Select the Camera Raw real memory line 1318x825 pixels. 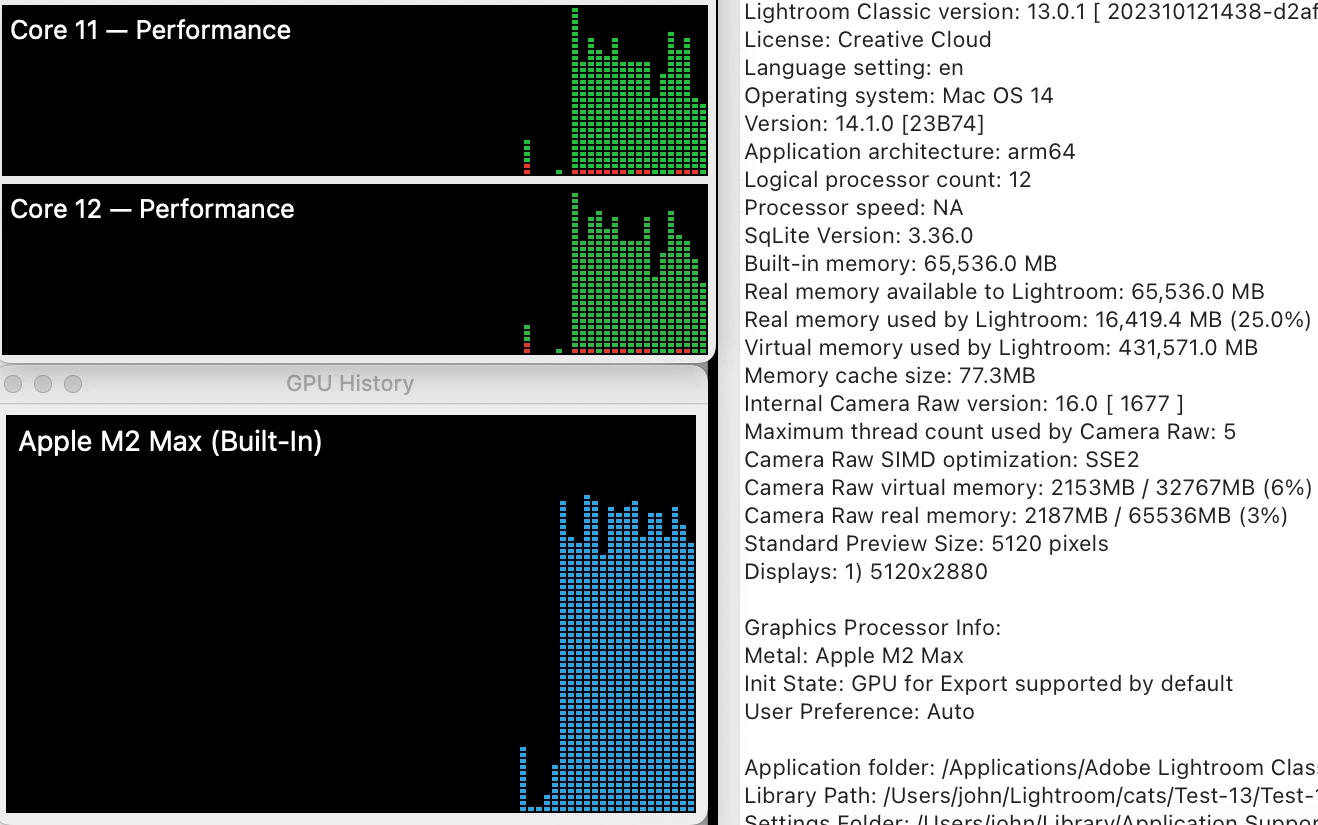[x=1016, y=516]
